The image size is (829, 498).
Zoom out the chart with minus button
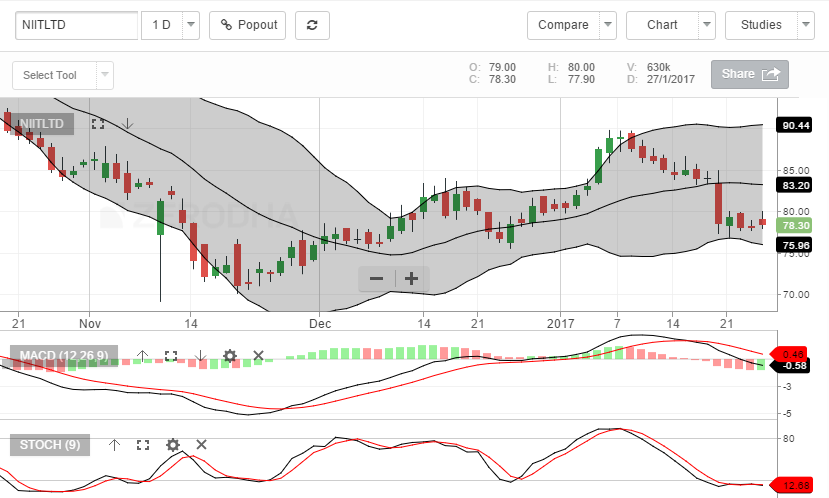(x=376, y=279)
